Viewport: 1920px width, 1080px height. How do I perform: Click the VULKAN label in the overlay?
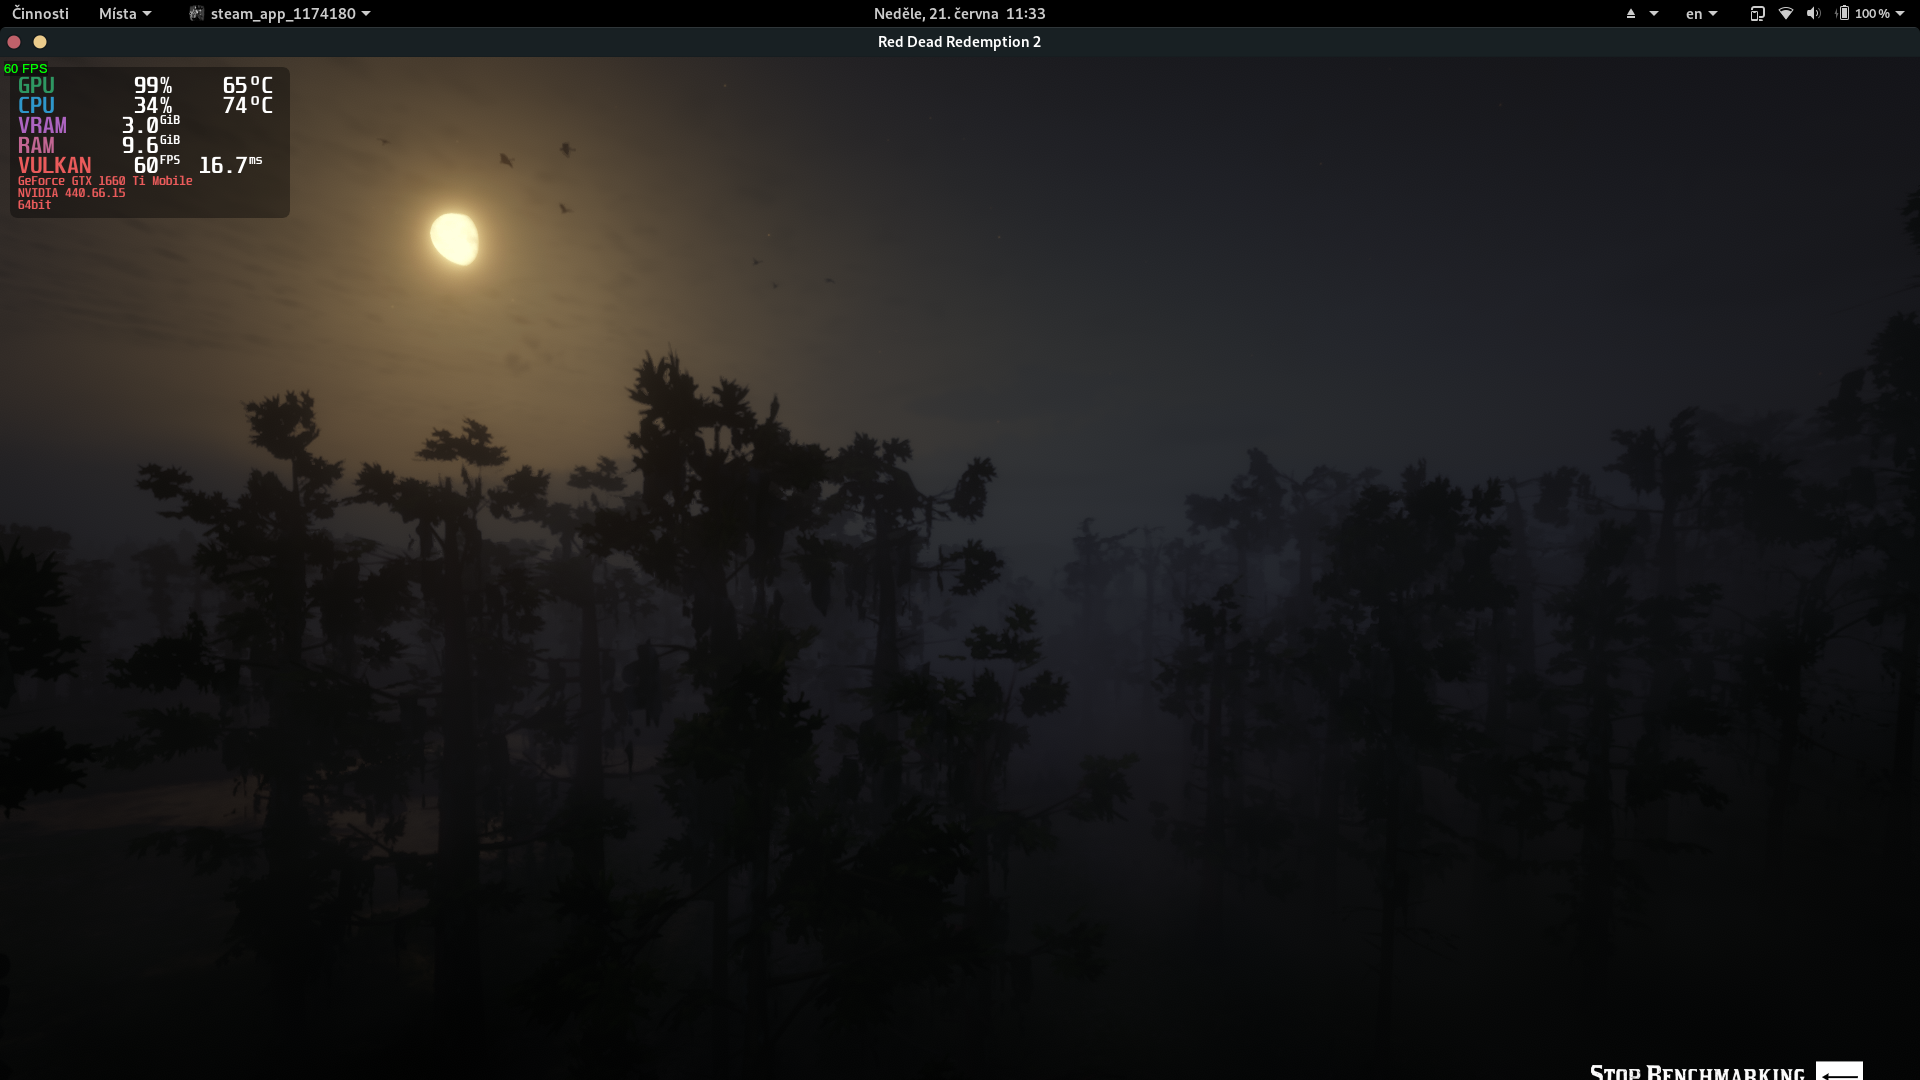[x=54, y=166]
